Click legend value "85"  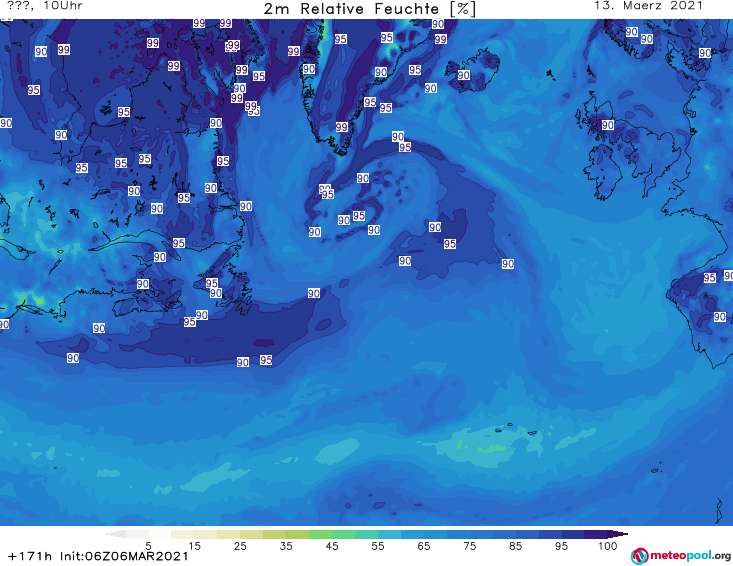click(515, 546)
